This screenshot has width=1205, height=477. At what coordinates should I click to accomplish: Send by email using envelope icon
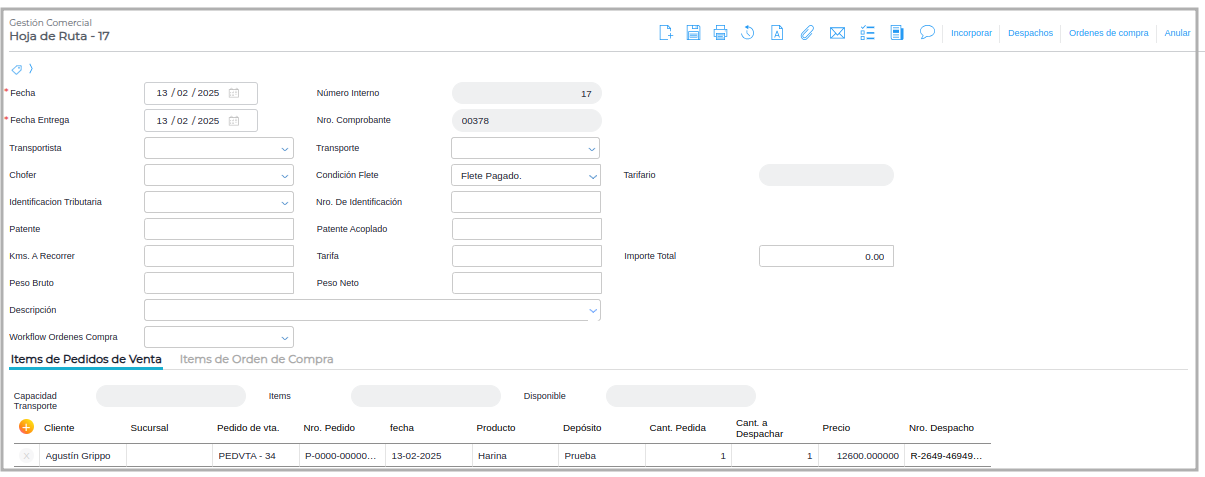(838, 33)
